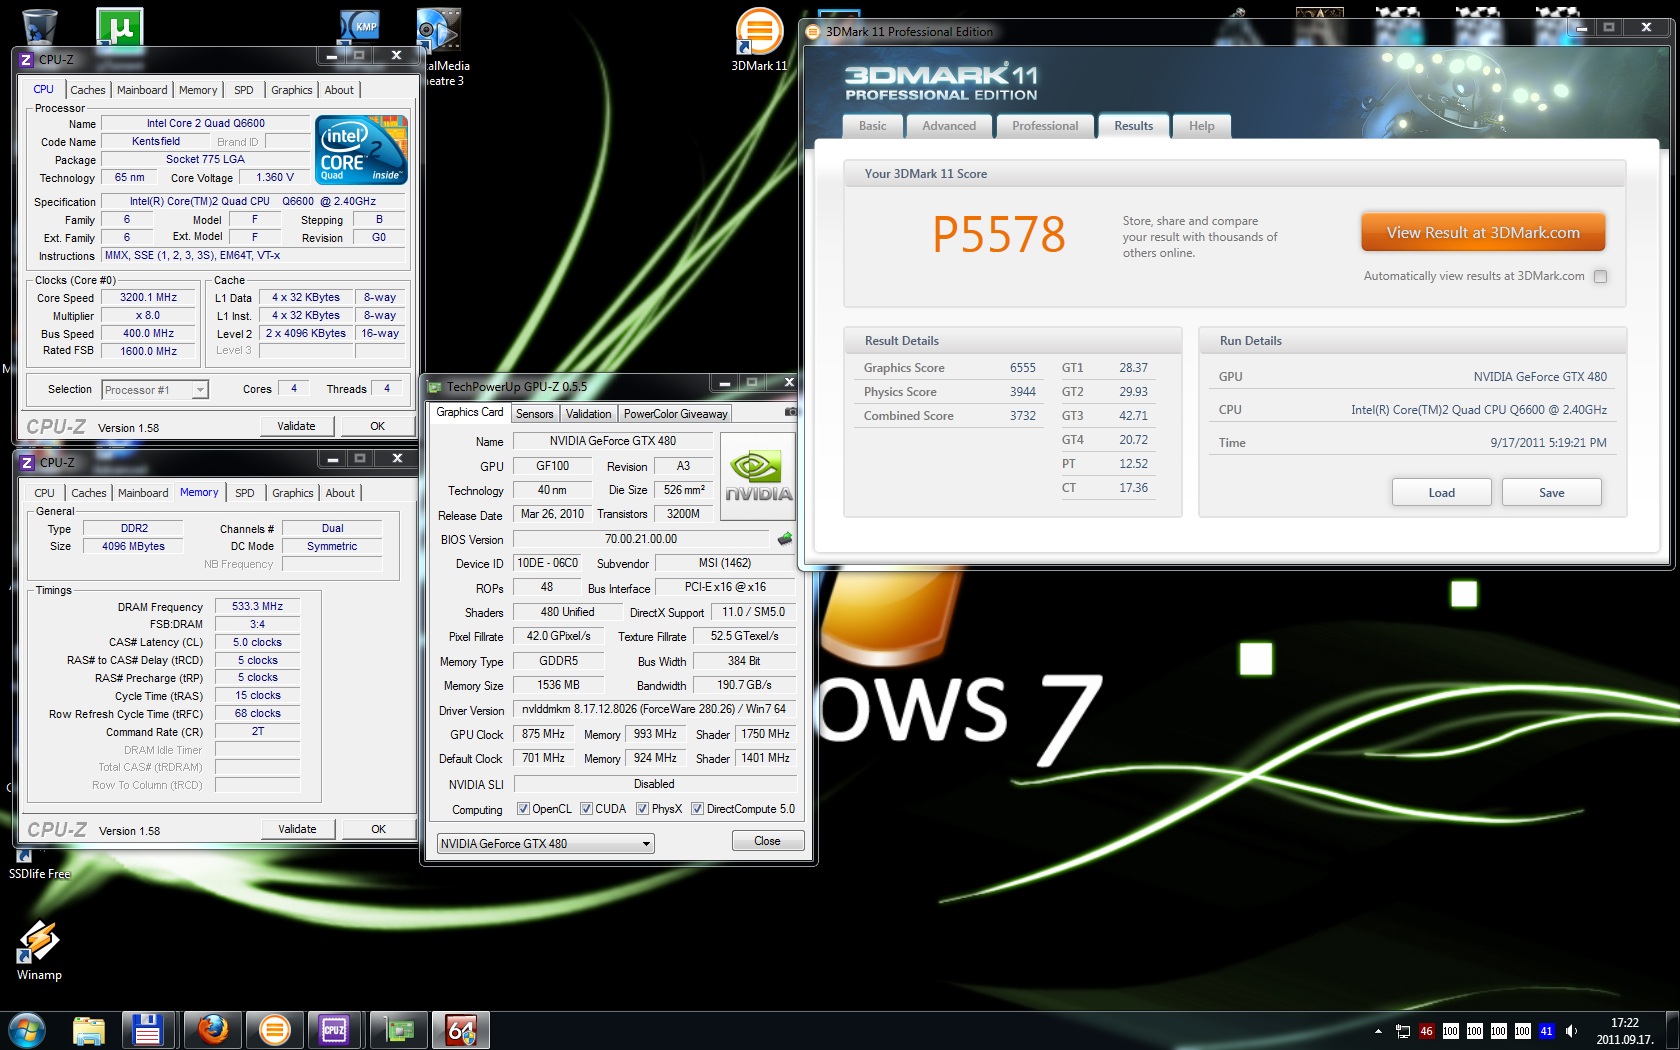Switch to the Advanced tab in 3DMark 11
The height and width of the screenshot is (1050, 1680).
tap(949, 126)
